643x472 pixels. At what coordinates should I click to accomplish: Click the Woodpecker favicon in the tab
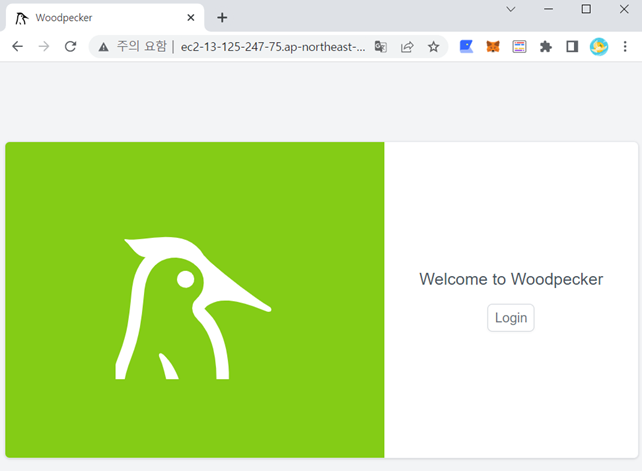(x=21, y=18)
